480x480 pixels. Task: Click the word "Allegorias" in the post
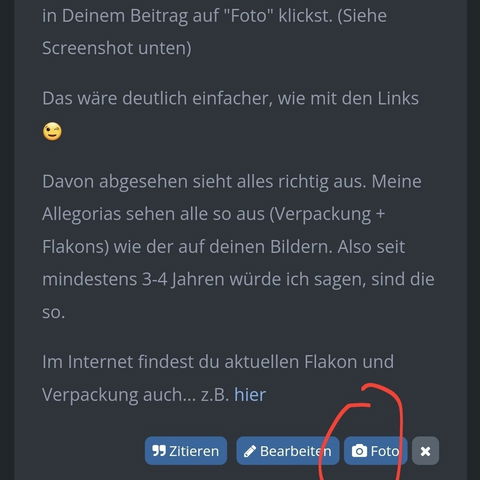81,214
